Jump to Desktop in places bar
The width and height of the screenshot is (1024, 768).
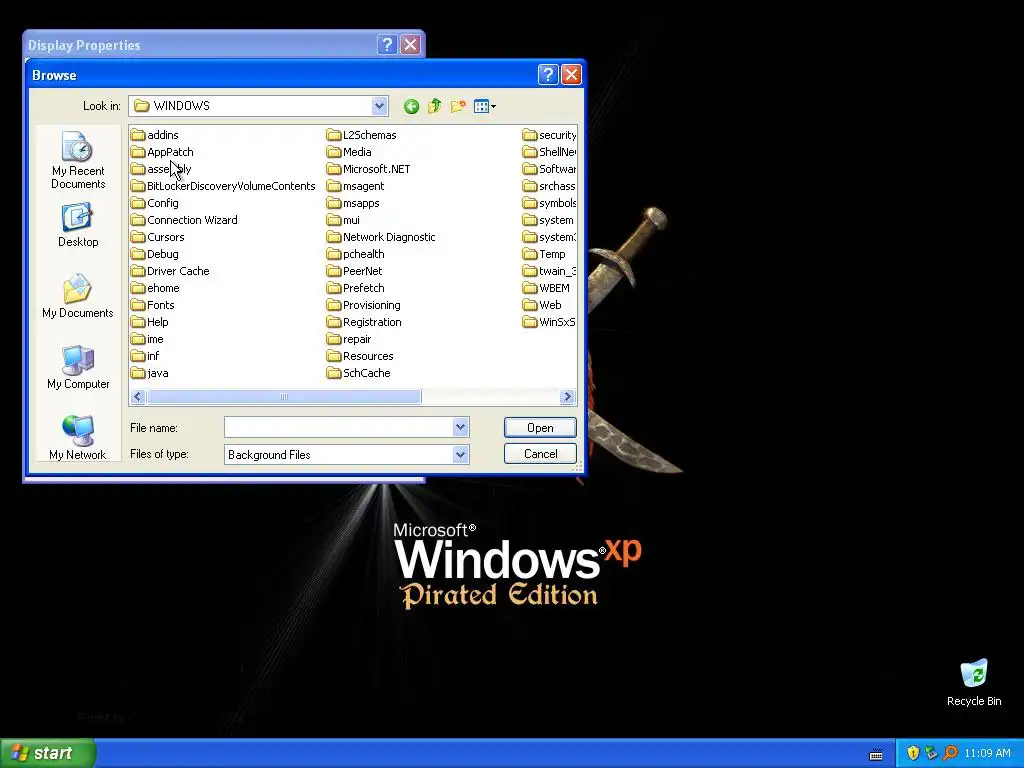coord(78,225)
